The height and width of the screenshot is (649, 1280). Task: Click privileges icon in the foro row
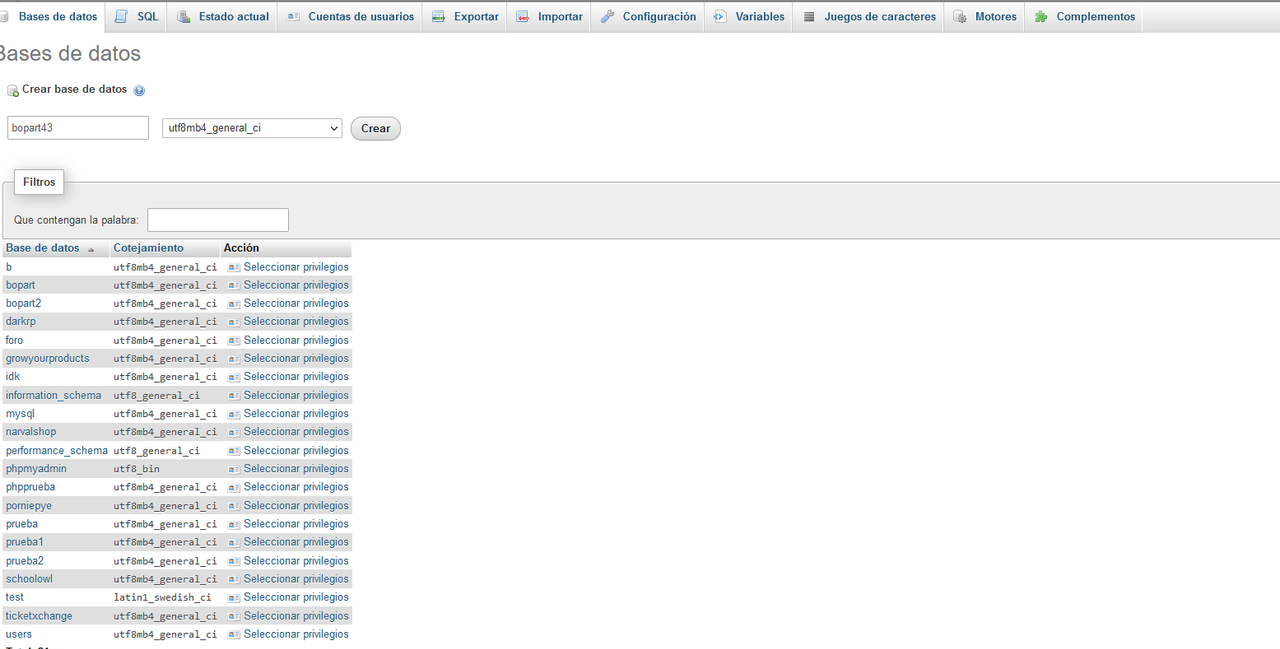coord(234,340)
